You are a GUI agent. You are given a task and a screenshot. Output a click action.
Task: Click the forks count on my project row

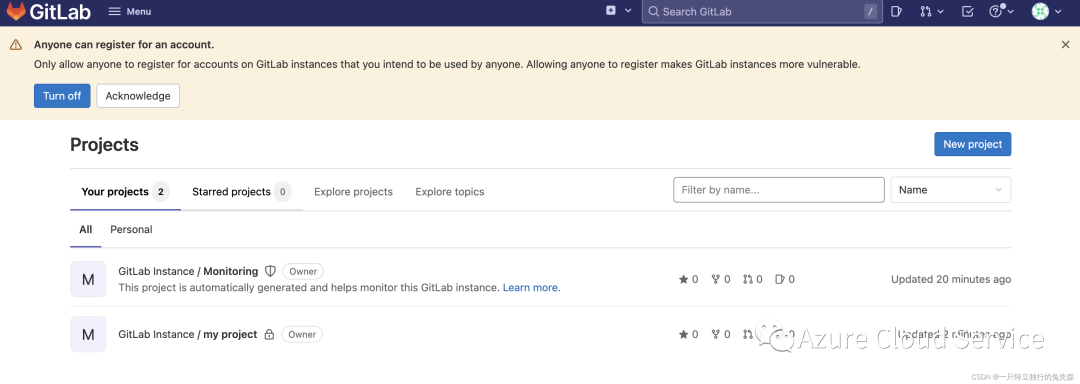[x=721, y=334]
